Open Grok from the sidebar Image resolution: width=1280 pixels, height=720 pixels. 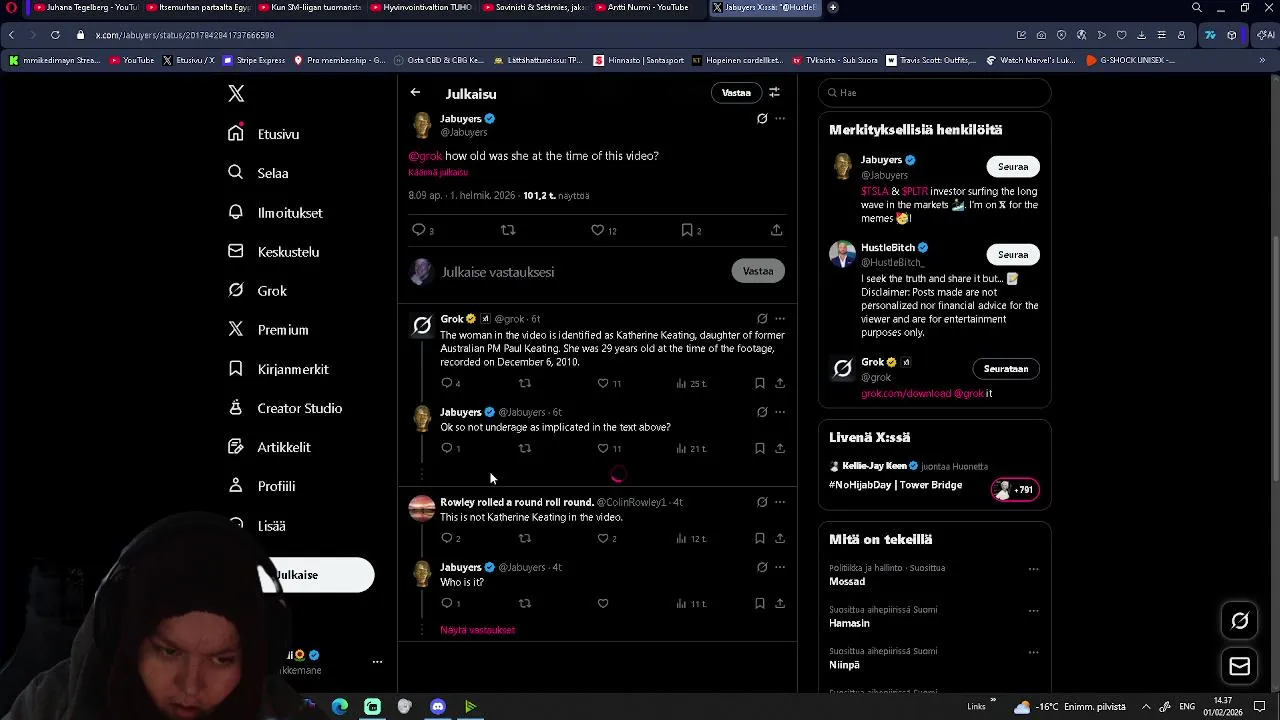point(258,291)
